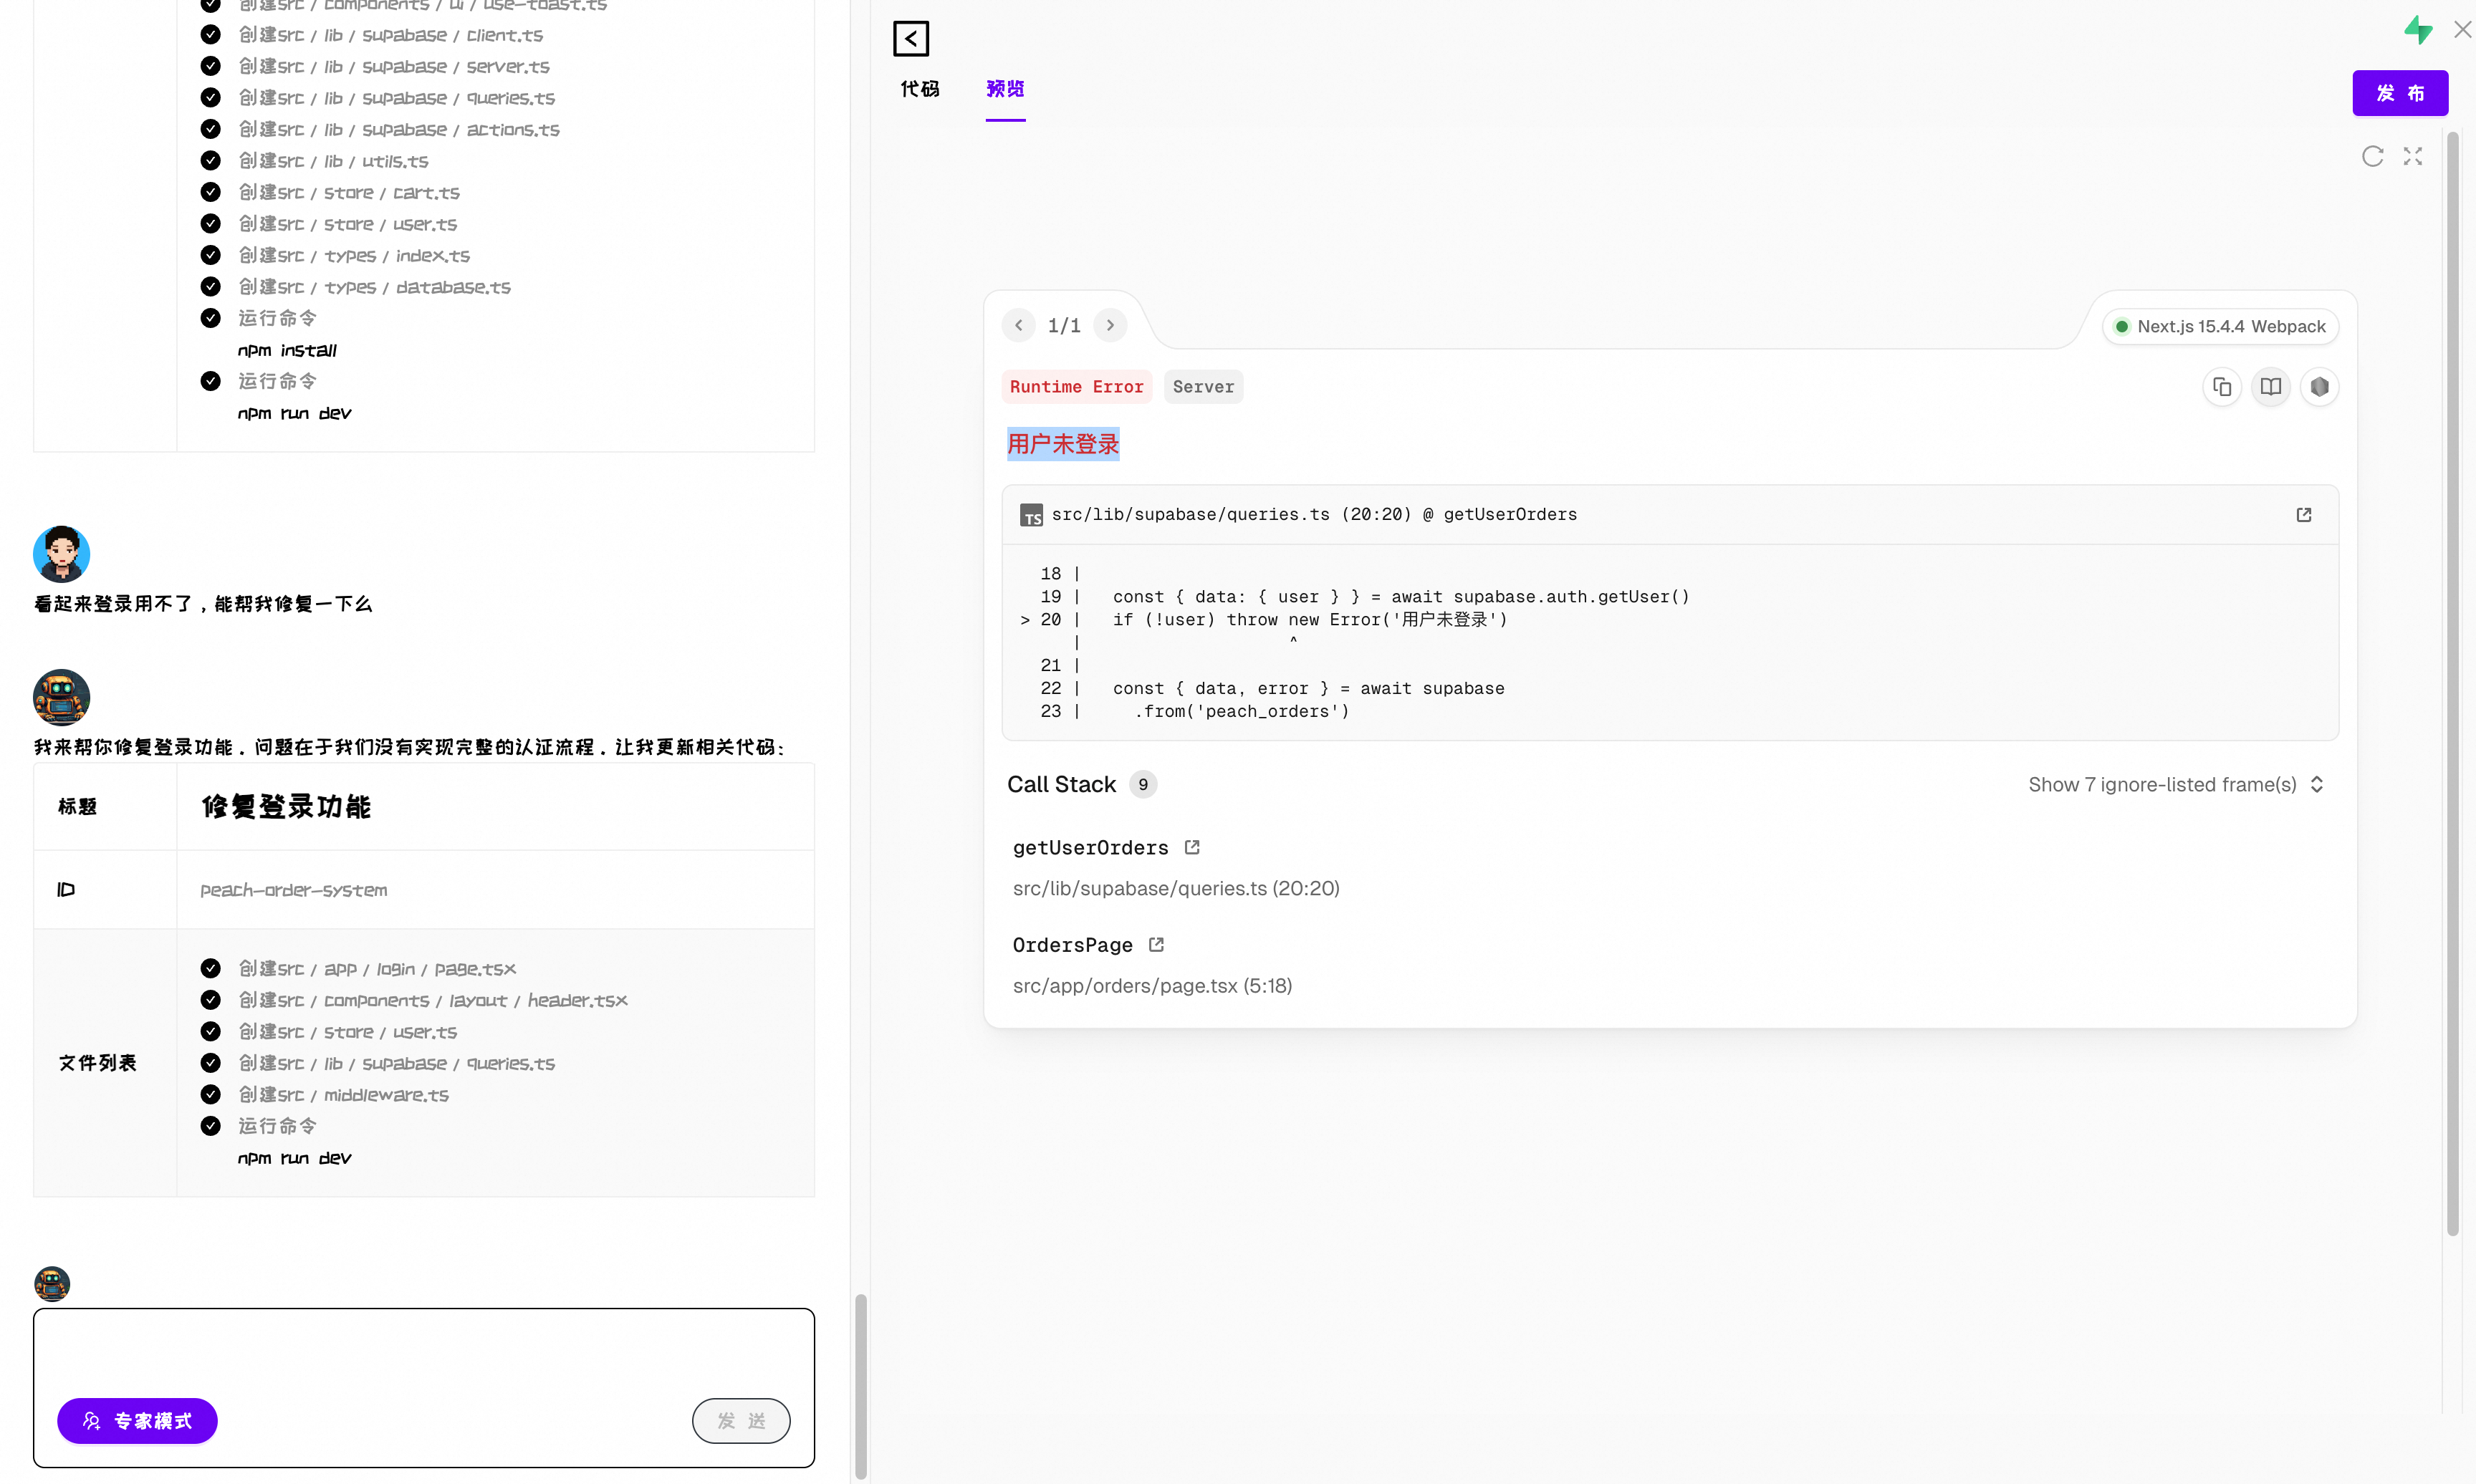The image size is (2476, 1484).
Task: Open queries.ts source in editor icon
Action: click(x=2303, y=515)
